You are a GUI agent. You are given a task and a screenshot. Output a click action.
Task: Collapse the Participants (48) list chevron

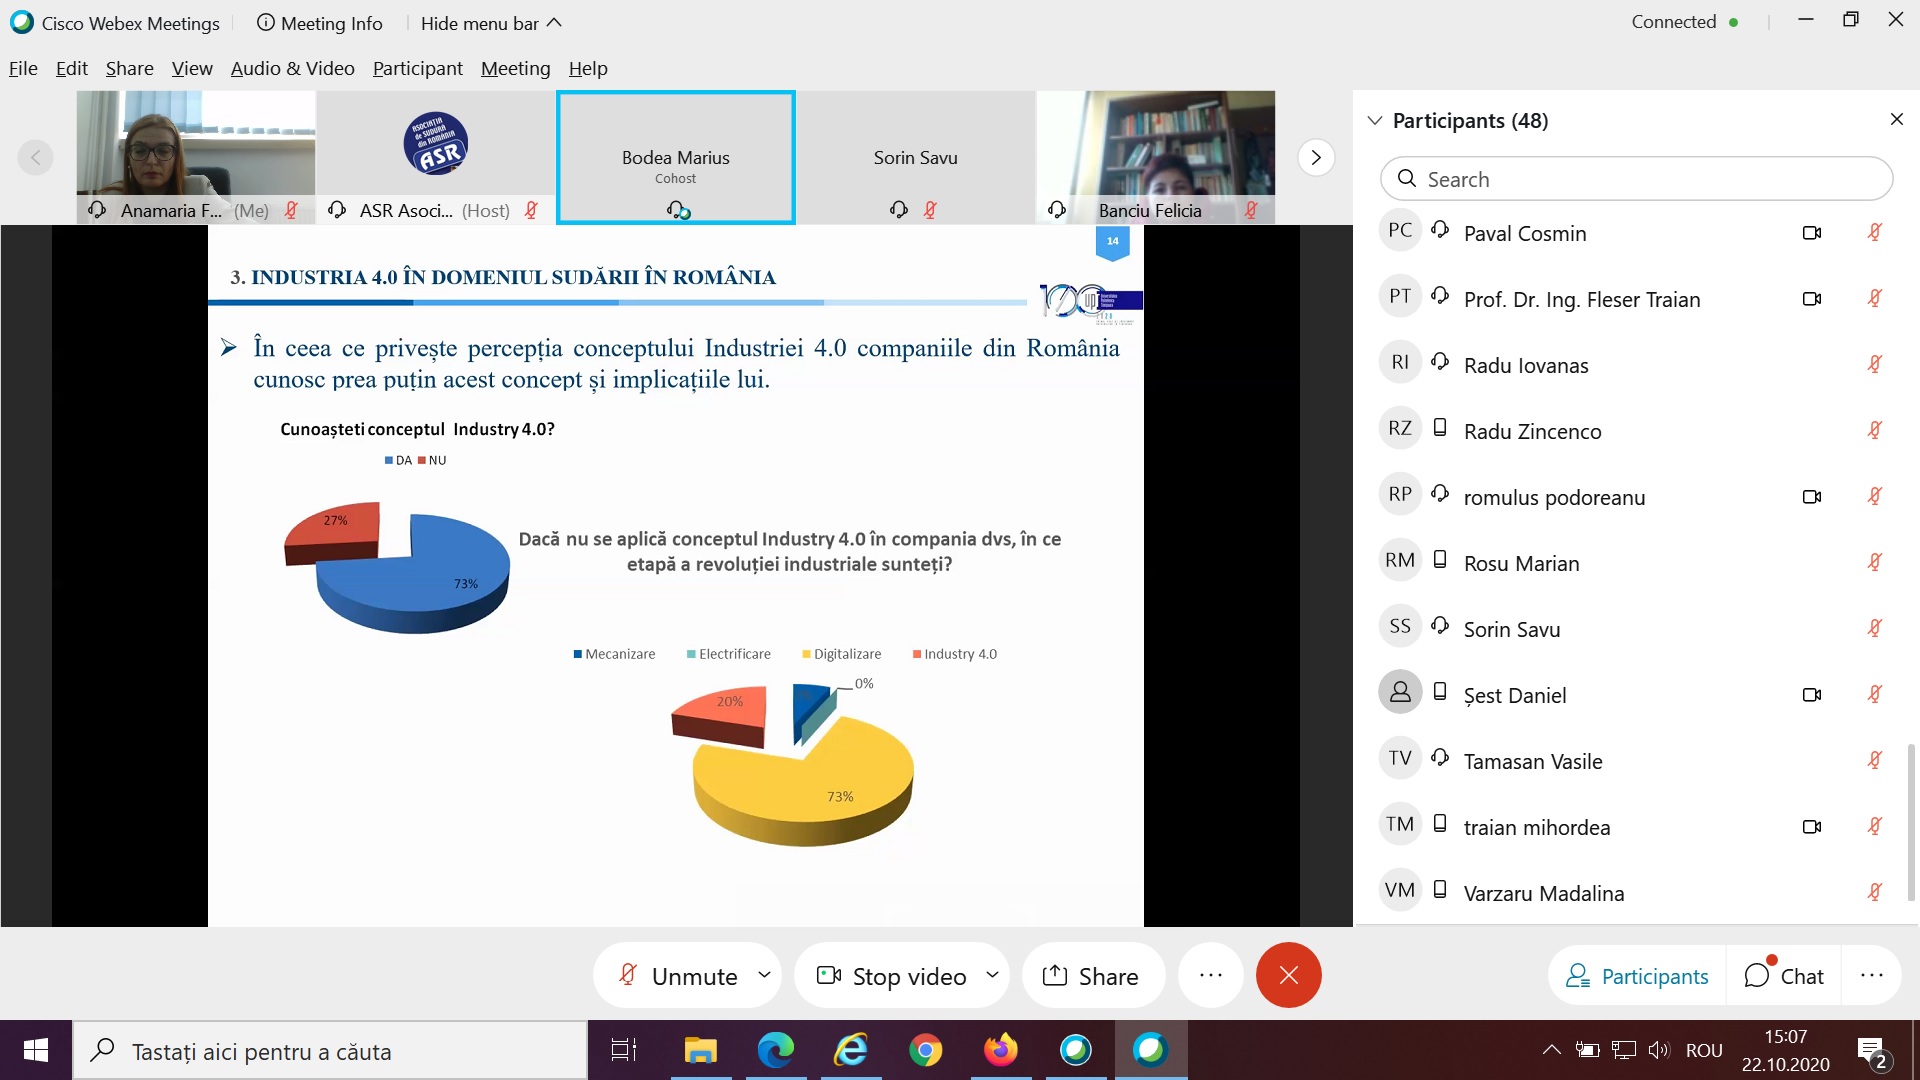point(1375,120)
